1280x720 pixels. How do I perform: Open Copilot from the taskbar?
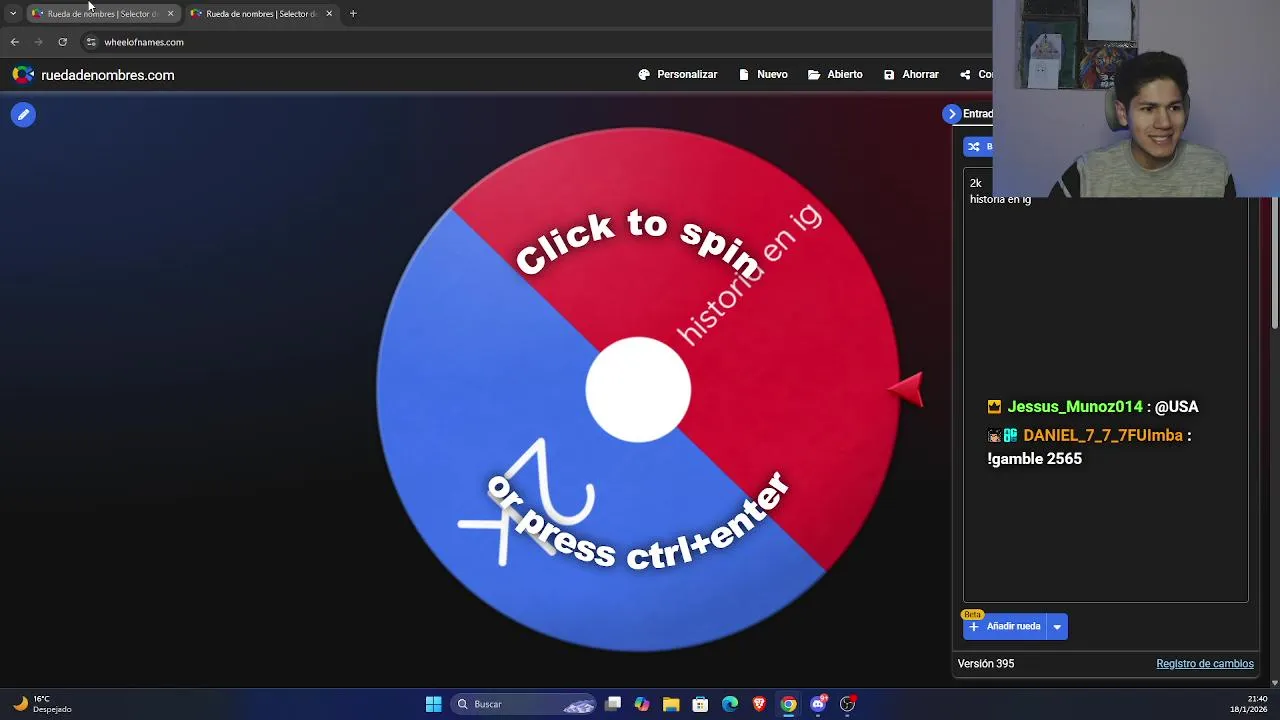[x=642, y=704]
